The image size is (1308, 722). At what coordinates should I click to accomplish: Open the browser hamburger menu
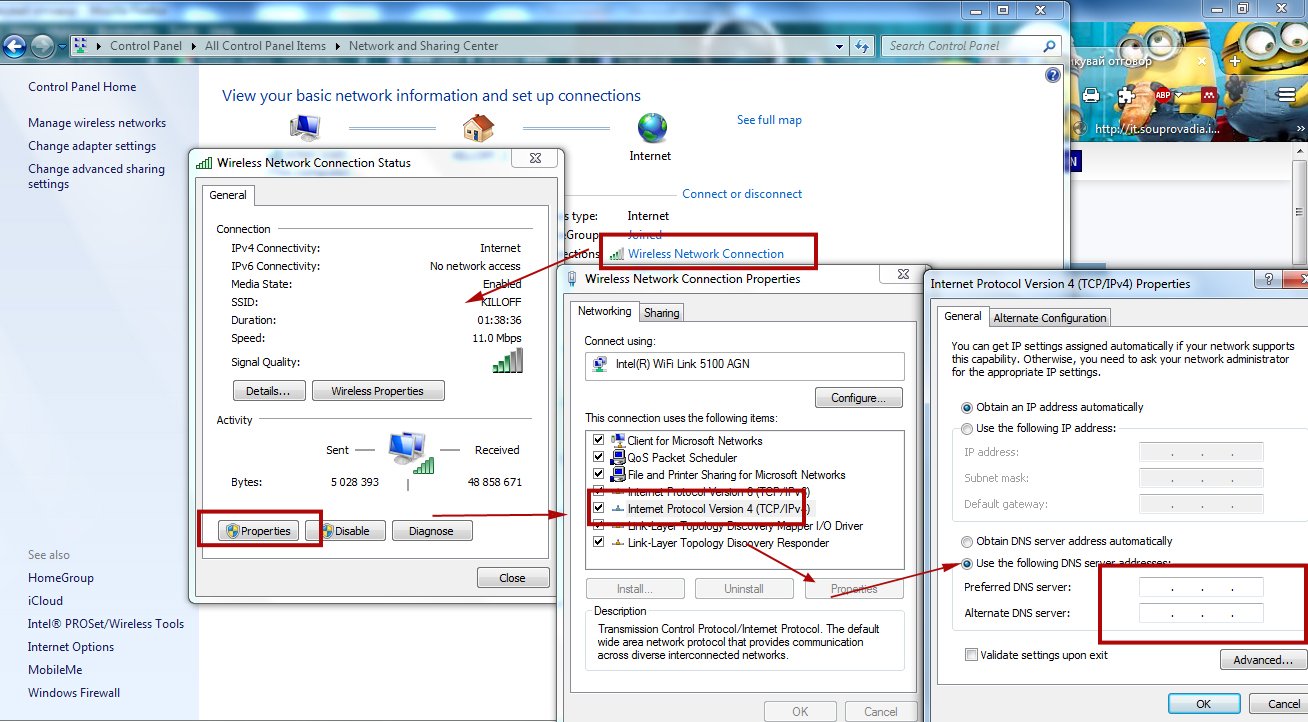(1288, 95)
